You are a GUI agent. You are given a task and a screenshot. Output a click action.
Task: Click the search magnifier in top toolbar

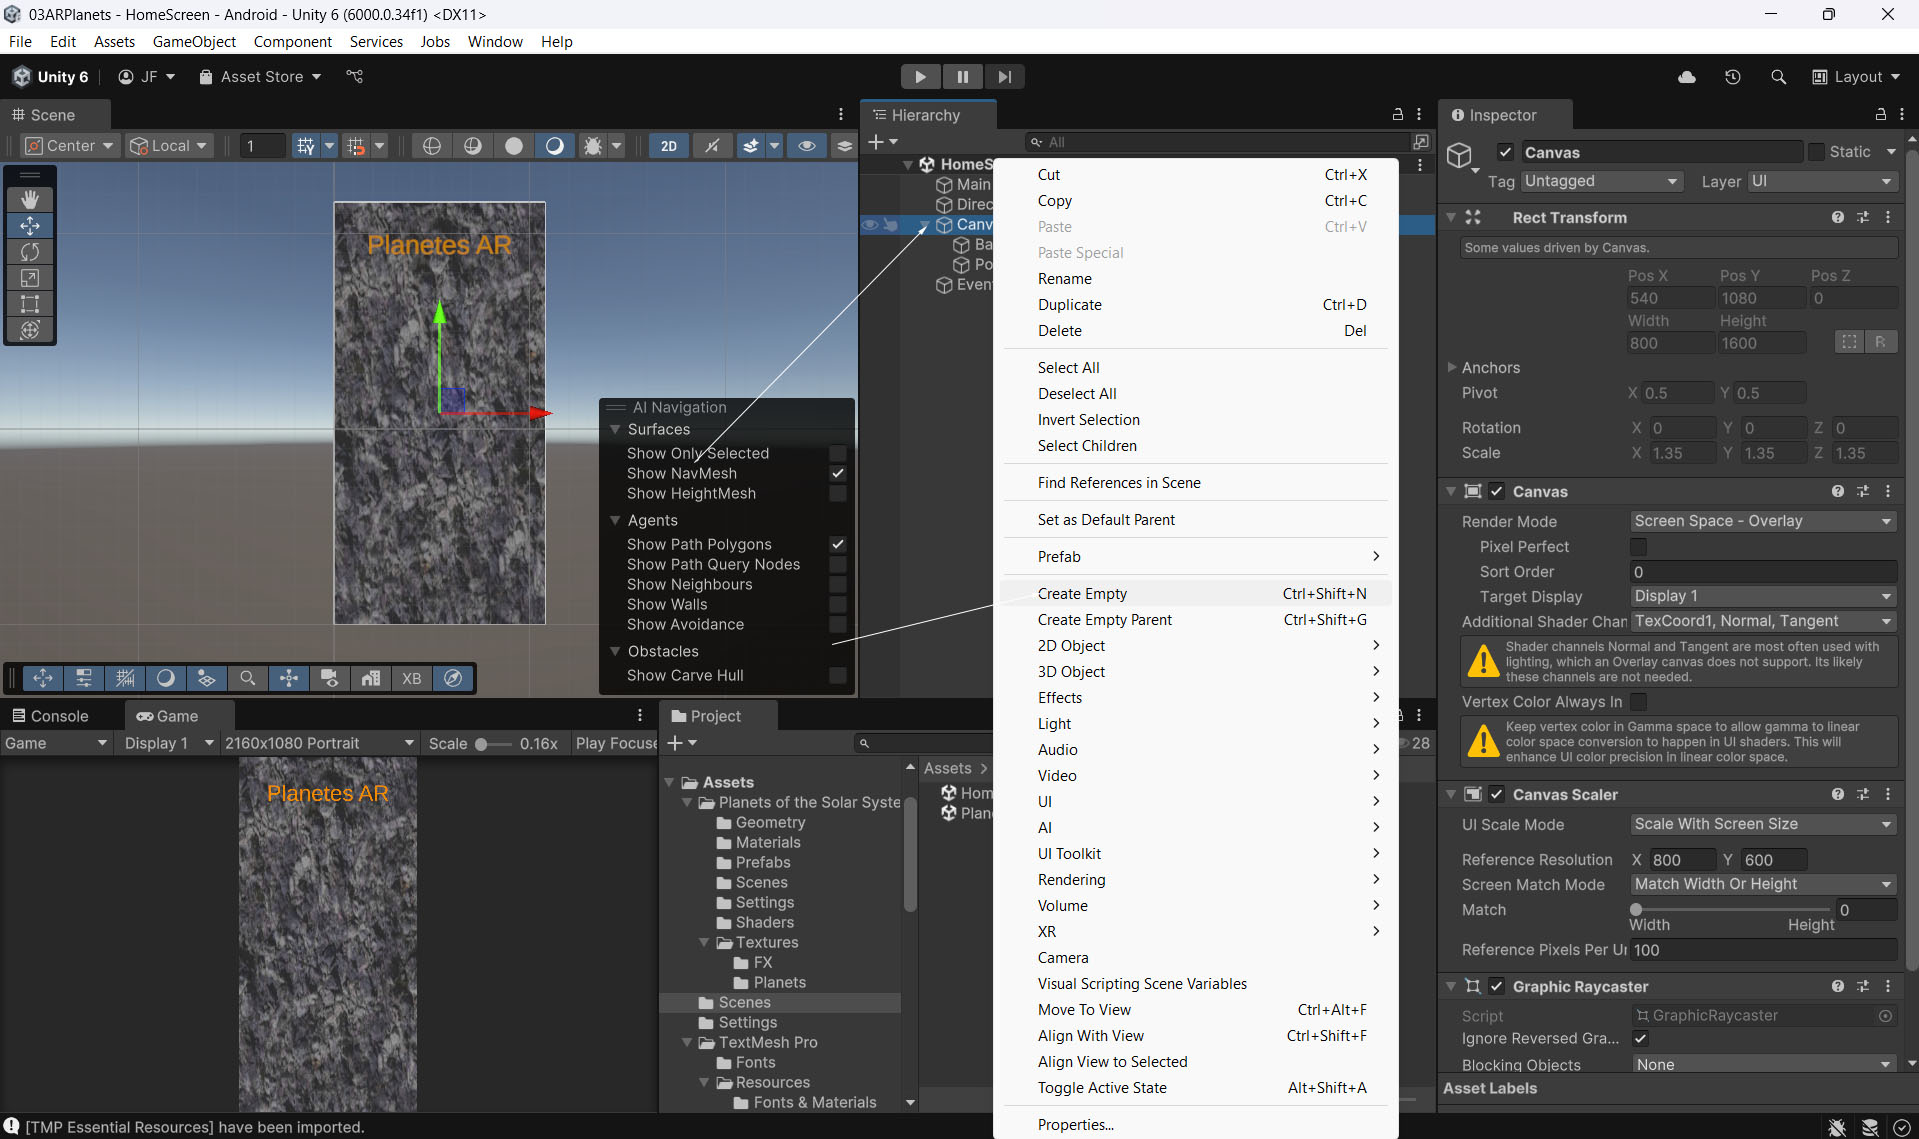pyautogui.click(x=1778, y=77)
